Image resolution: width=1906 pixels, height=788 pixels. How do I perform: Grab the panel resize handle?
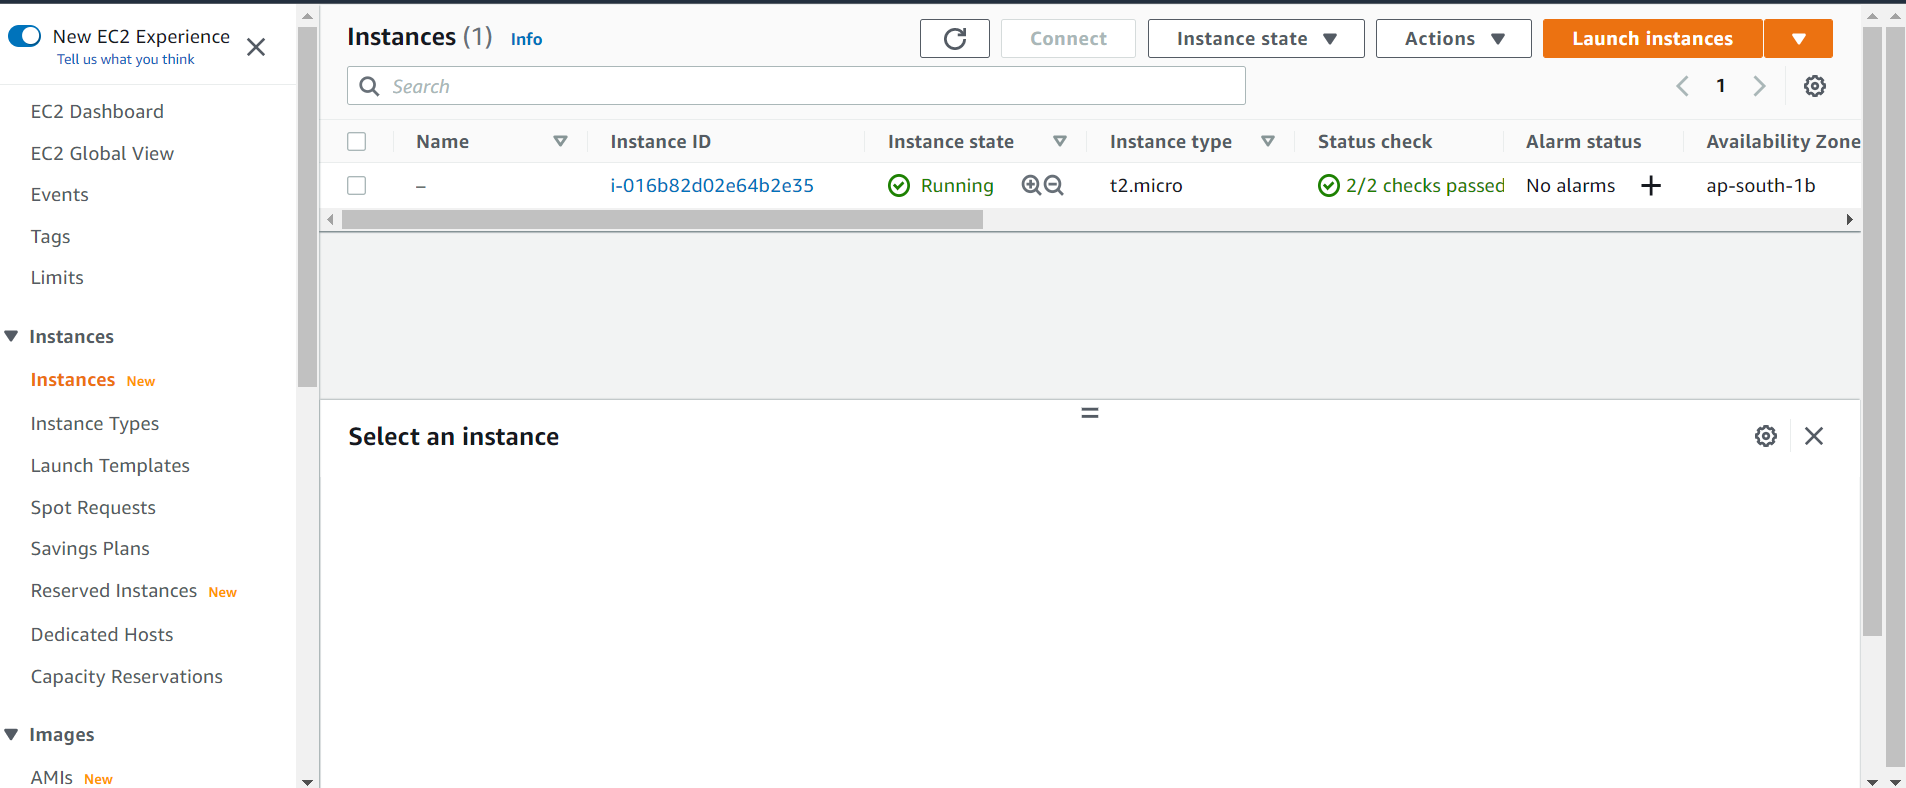(1090, 412)
